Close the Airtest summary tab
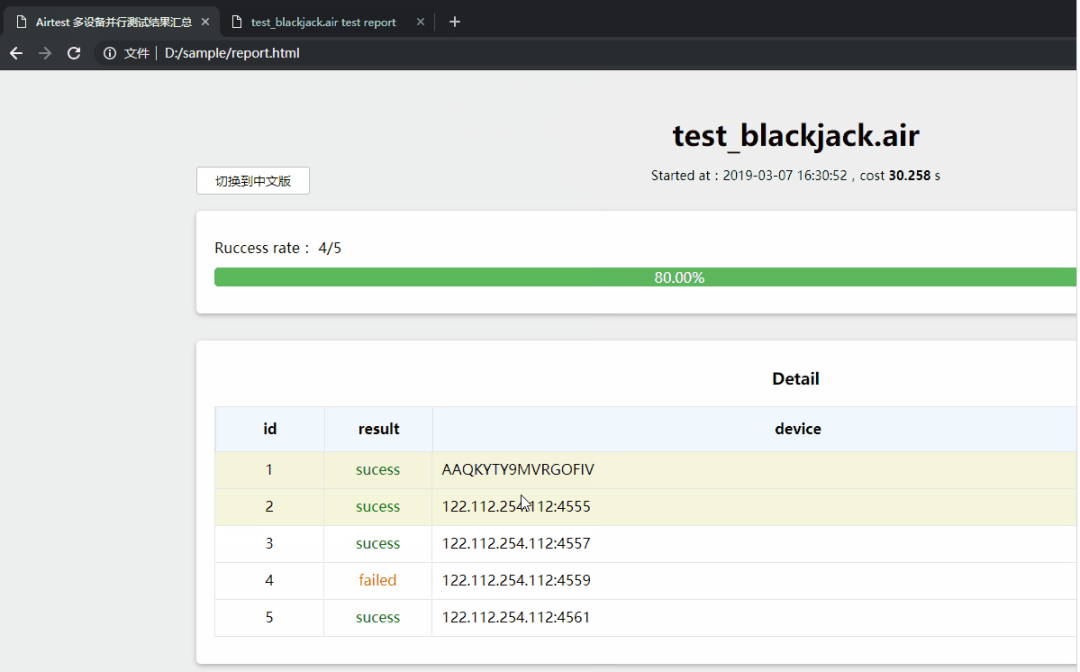1080x672 pixels. 204,22
